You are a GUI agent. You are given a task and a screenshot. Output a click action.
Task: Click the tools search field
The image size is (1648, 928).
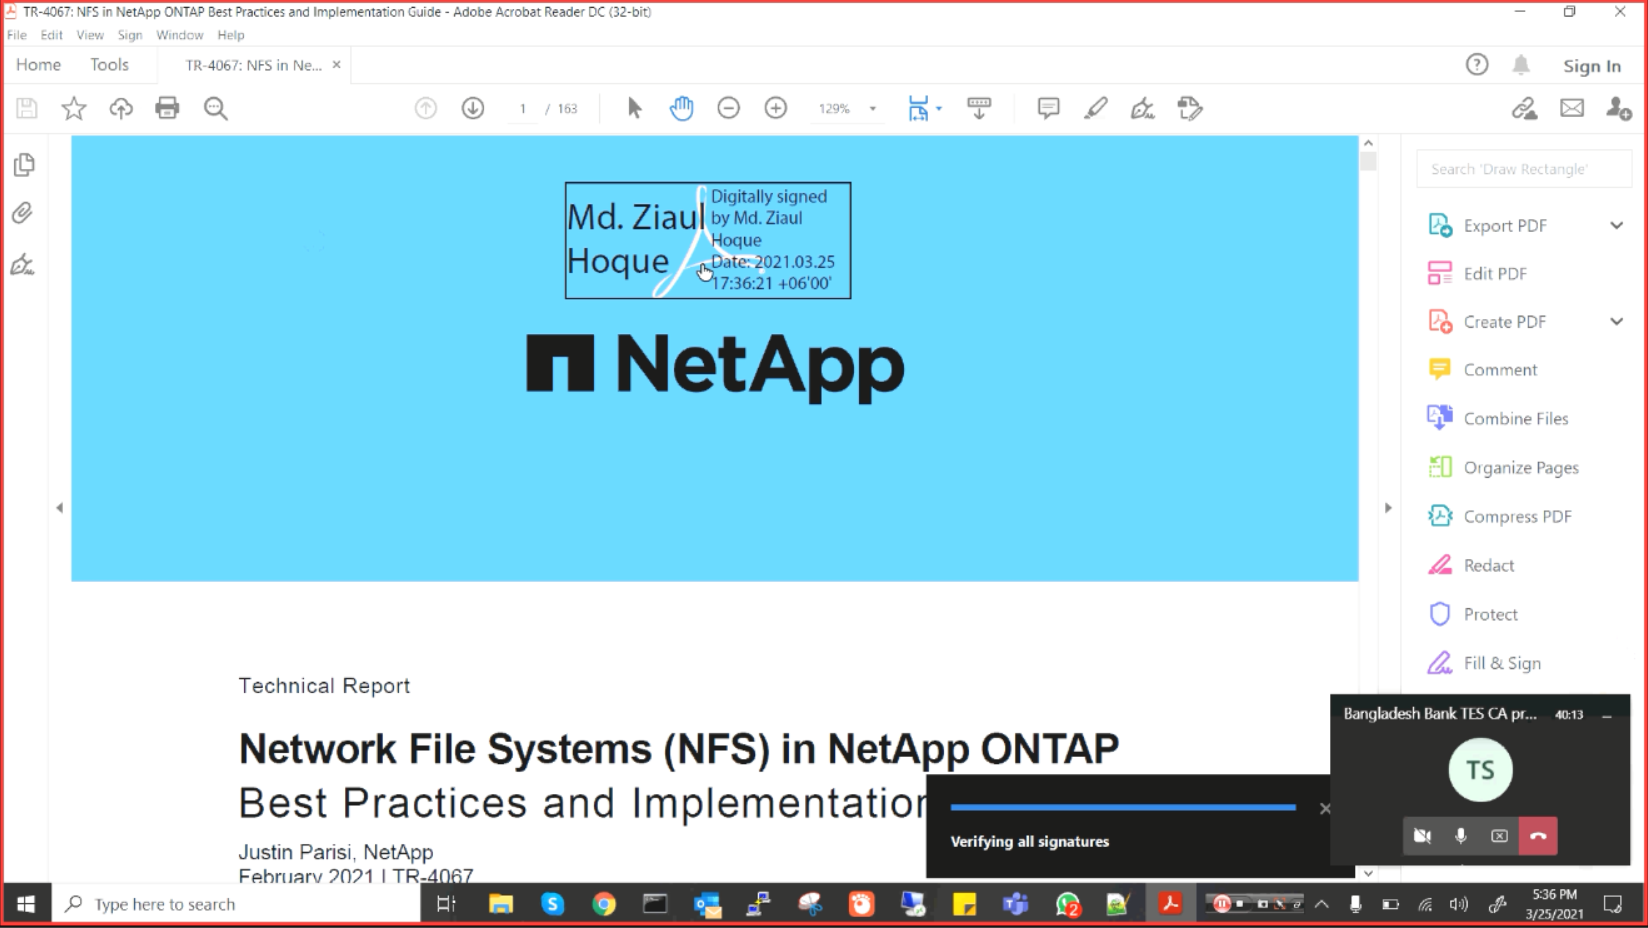tap(1524, 169)
